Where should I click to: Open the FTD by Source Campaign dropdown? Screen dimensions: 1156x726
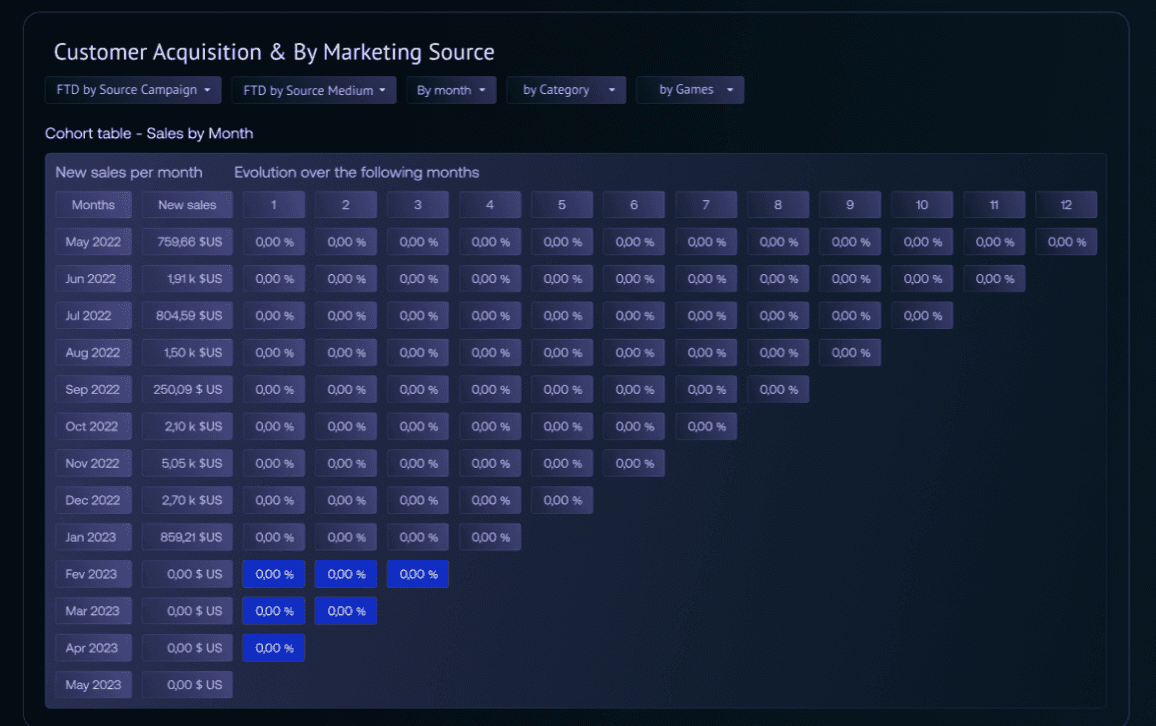pyautogui.click(x=133, y=90)
